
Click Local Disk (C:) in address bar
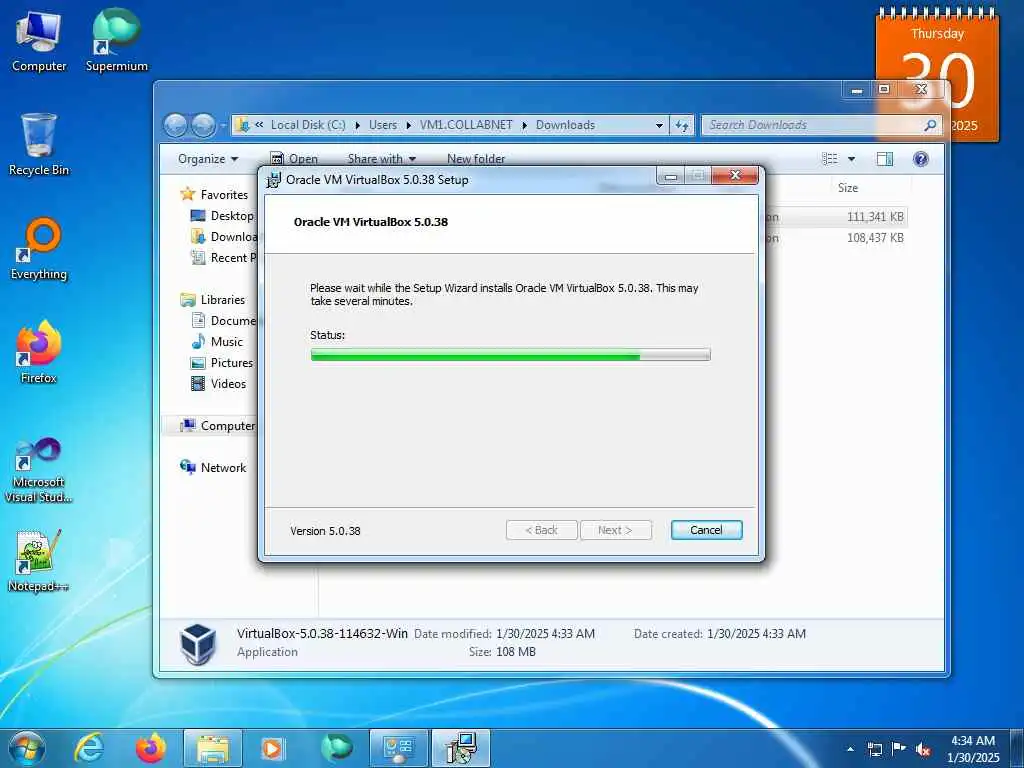308,125
